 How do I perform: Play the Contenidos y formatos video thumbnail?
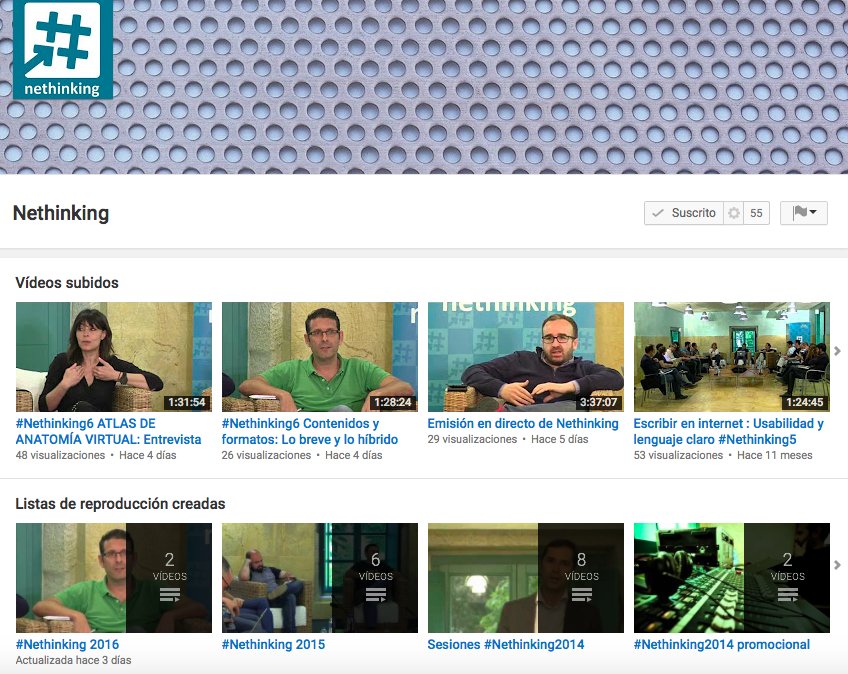coord(320,357)
